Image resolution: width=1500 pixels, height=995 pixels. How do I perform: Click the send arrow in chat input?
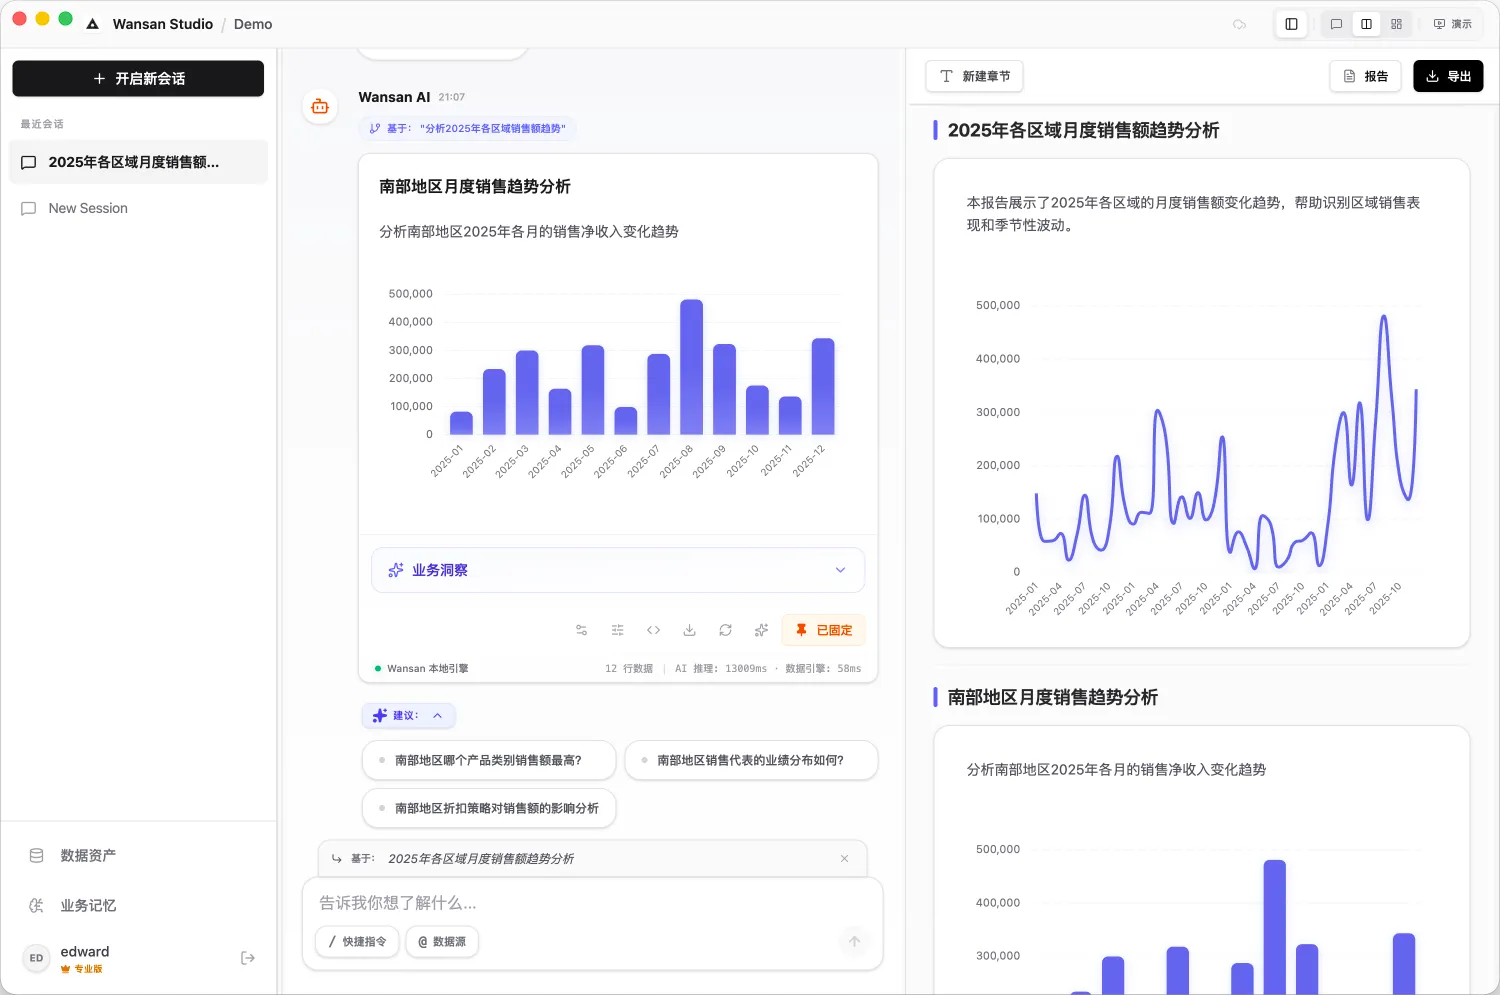(854, 941)
